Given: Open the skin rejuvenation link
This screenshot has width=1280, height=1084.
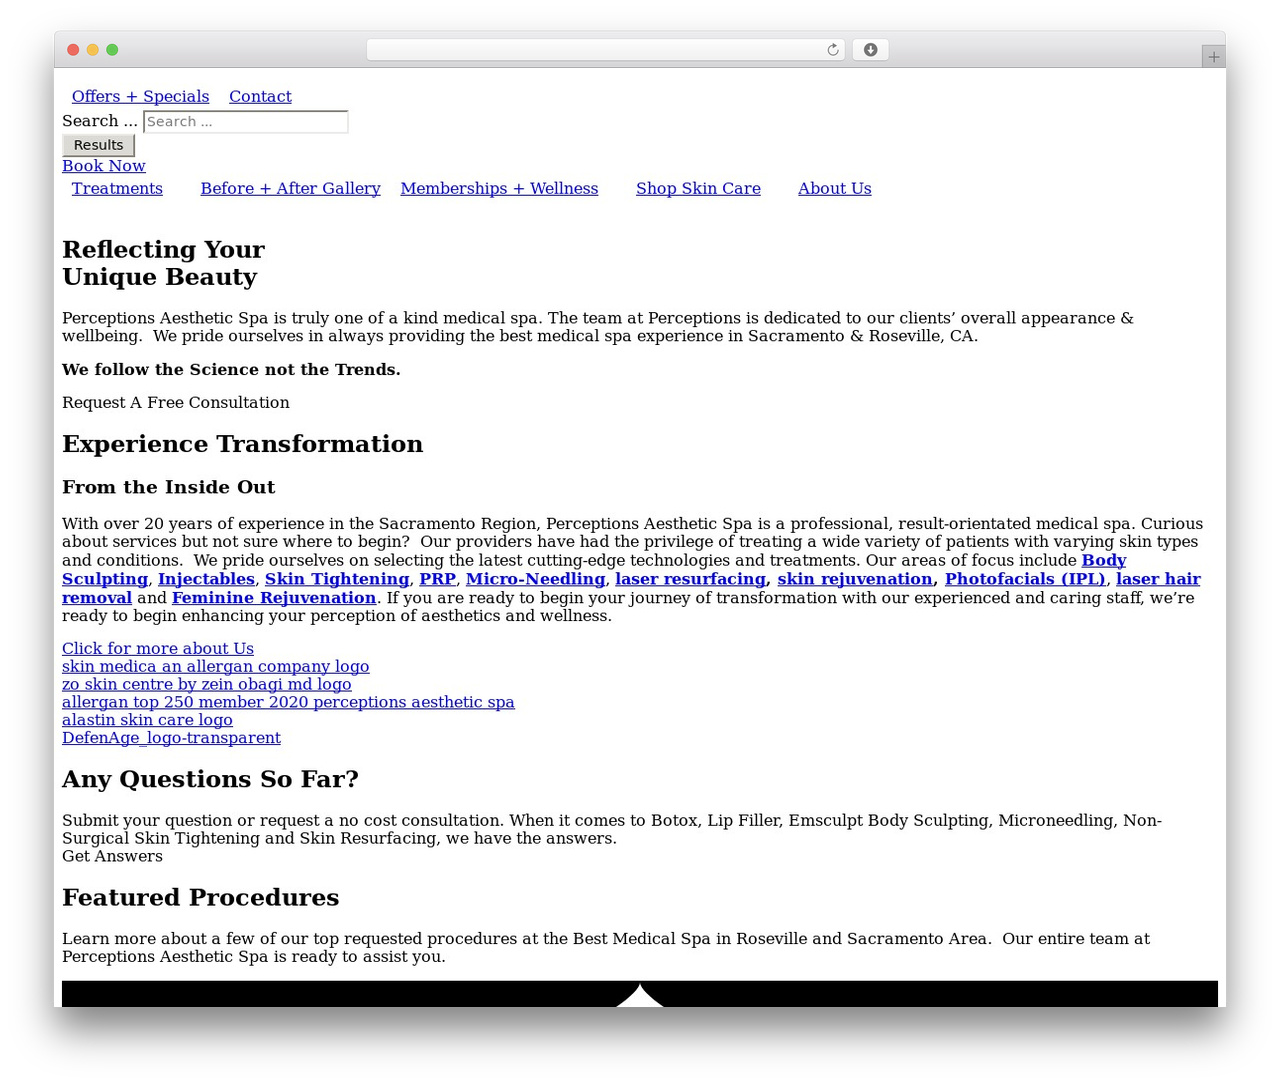Looking at the screenshot, I should click(x=855, y=579).
